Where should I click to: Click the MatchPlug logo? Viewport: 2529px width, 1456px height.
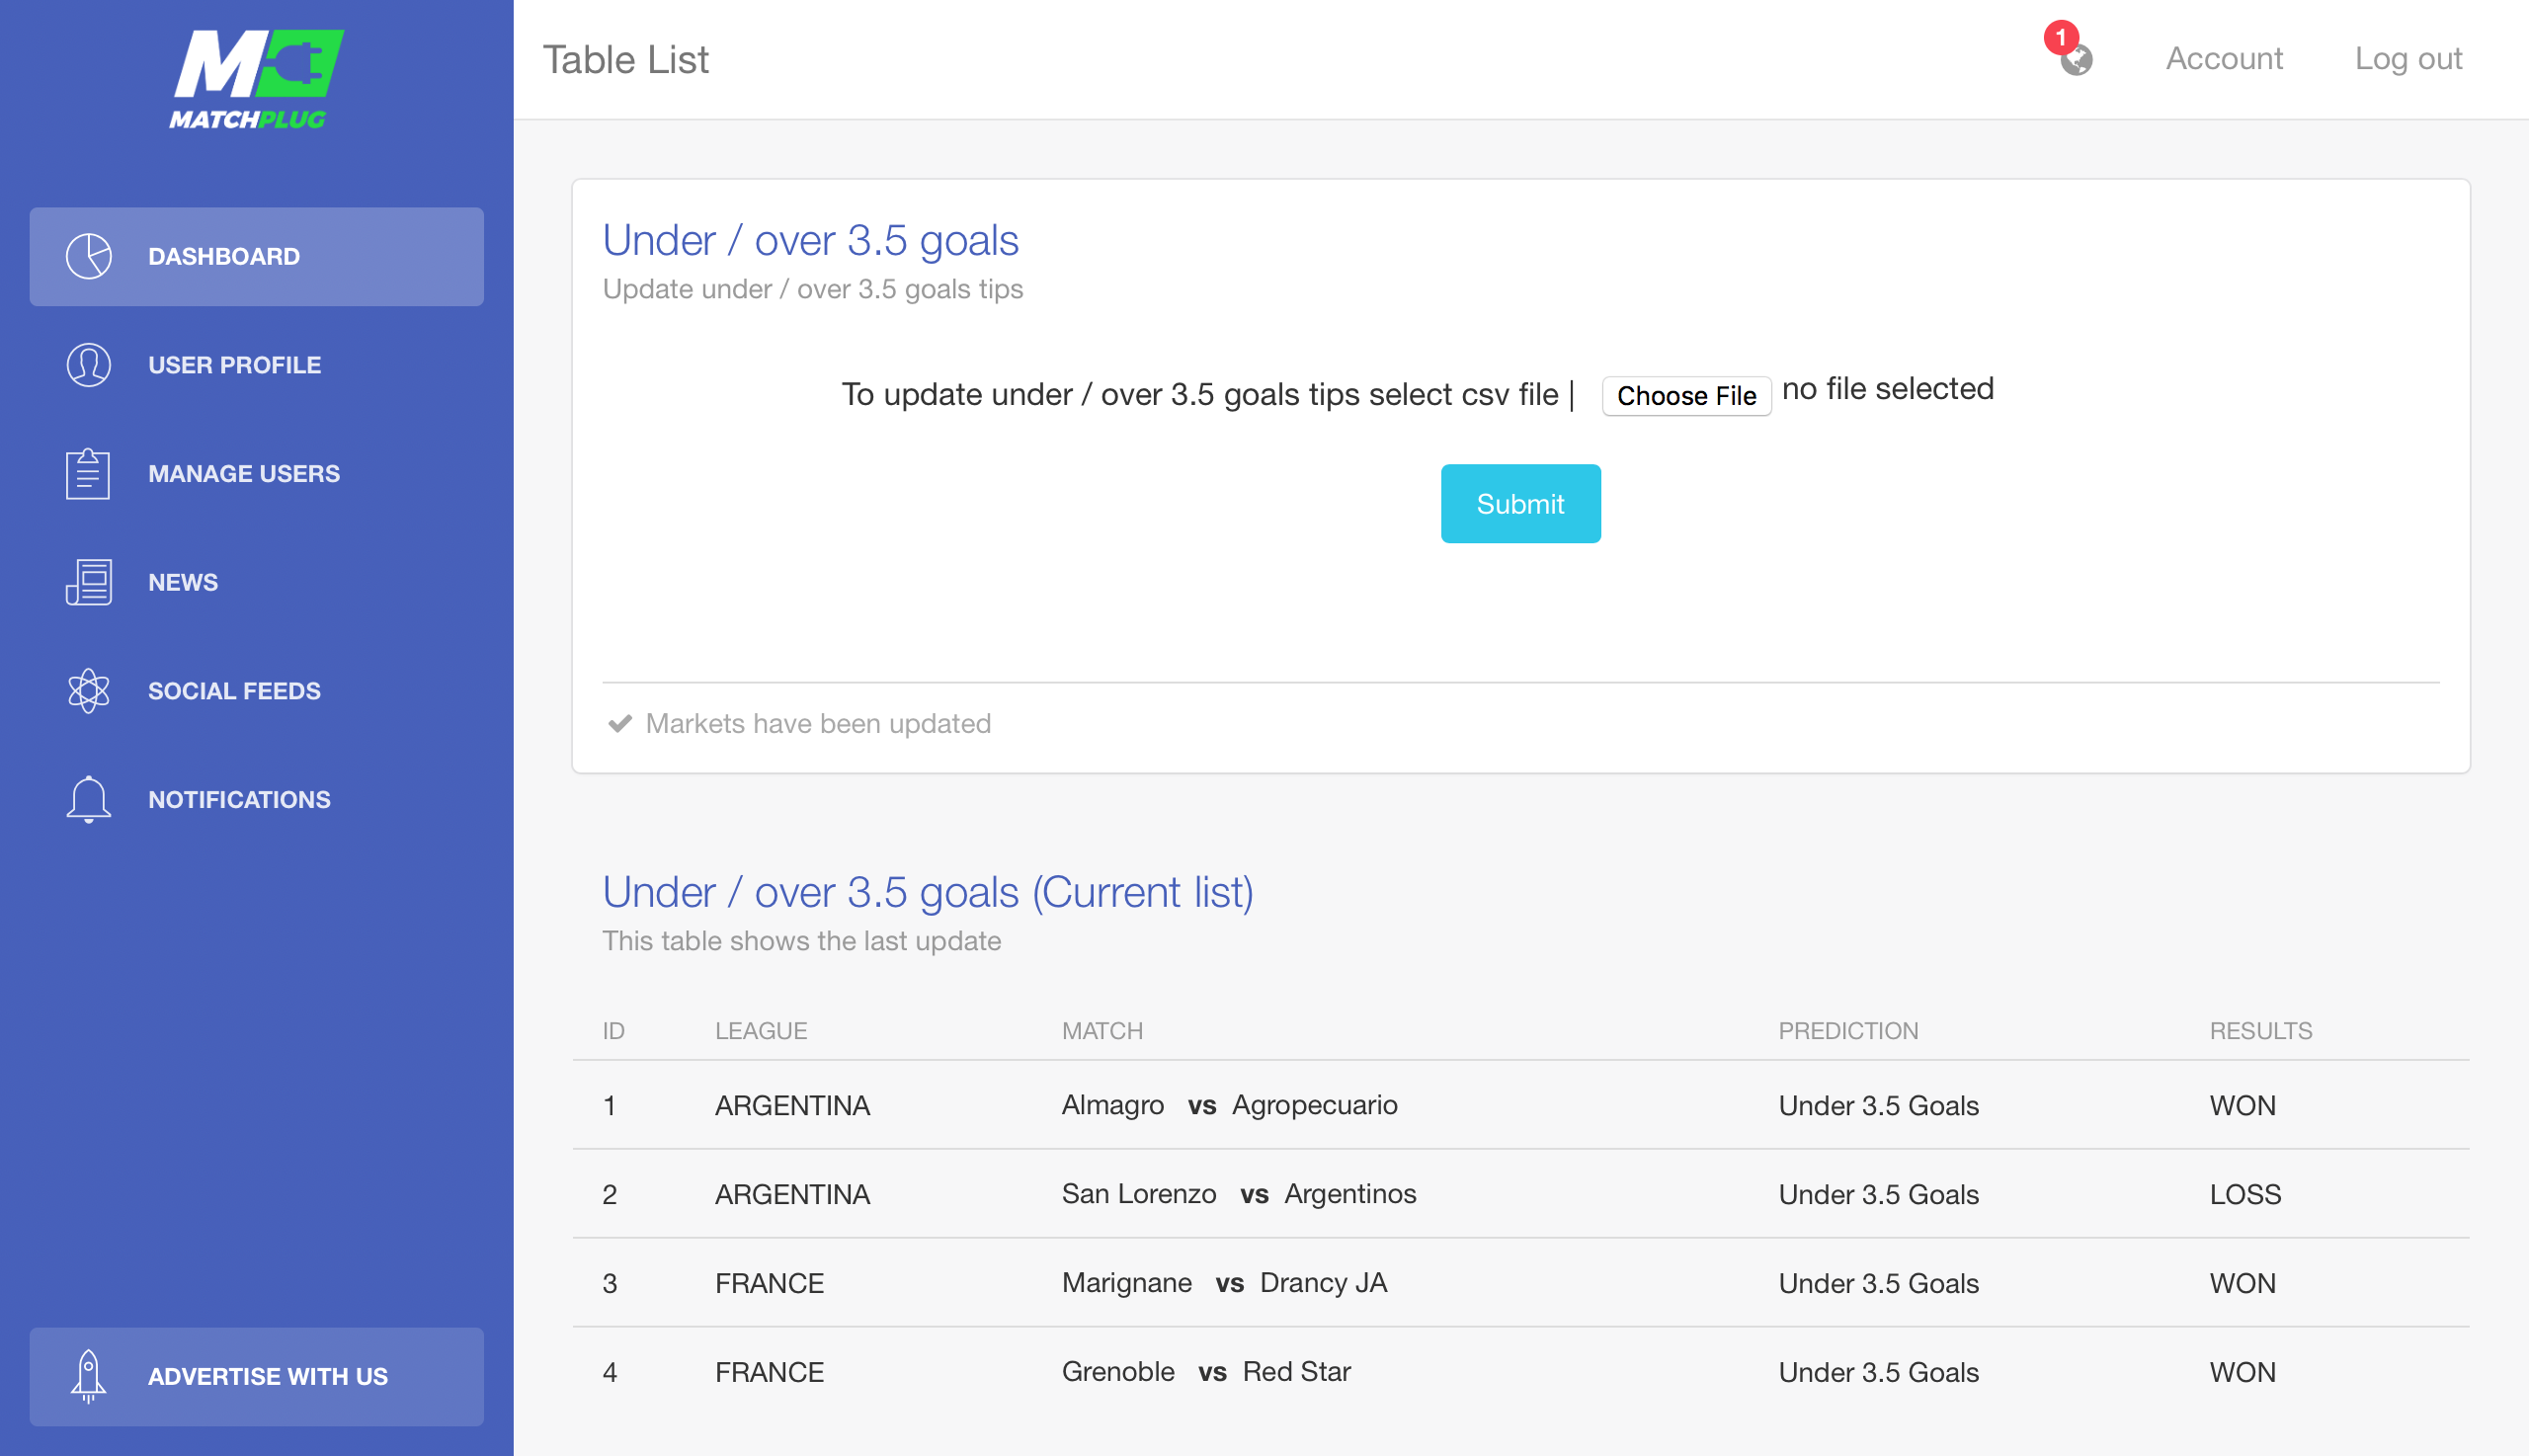(256, 79)
